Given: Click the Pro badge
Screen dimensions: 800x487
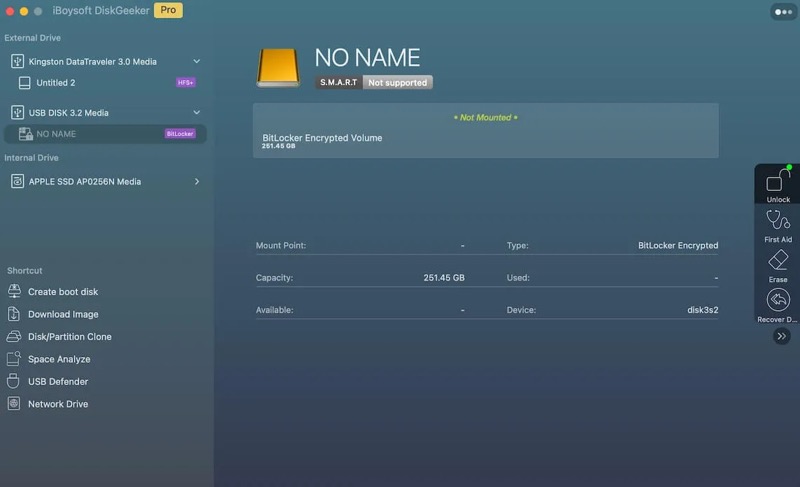Looking at the screenshot, I should [168, 10].
